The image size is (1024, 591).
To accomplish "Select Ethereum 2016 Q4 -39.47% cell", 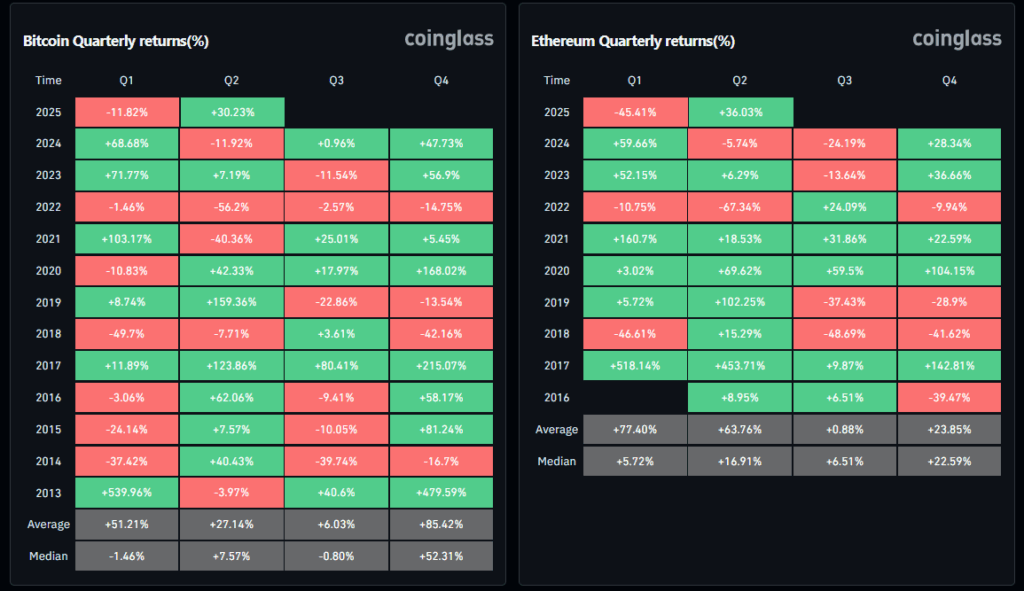I will 950,398.
